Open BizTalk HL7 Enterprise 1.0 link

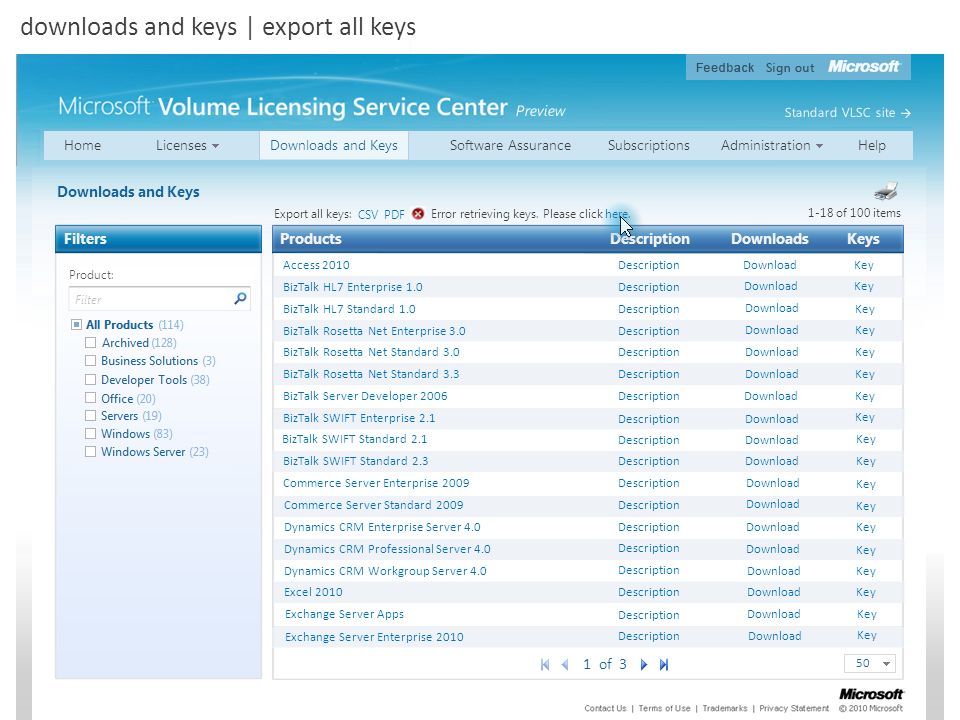pos(353,287)
